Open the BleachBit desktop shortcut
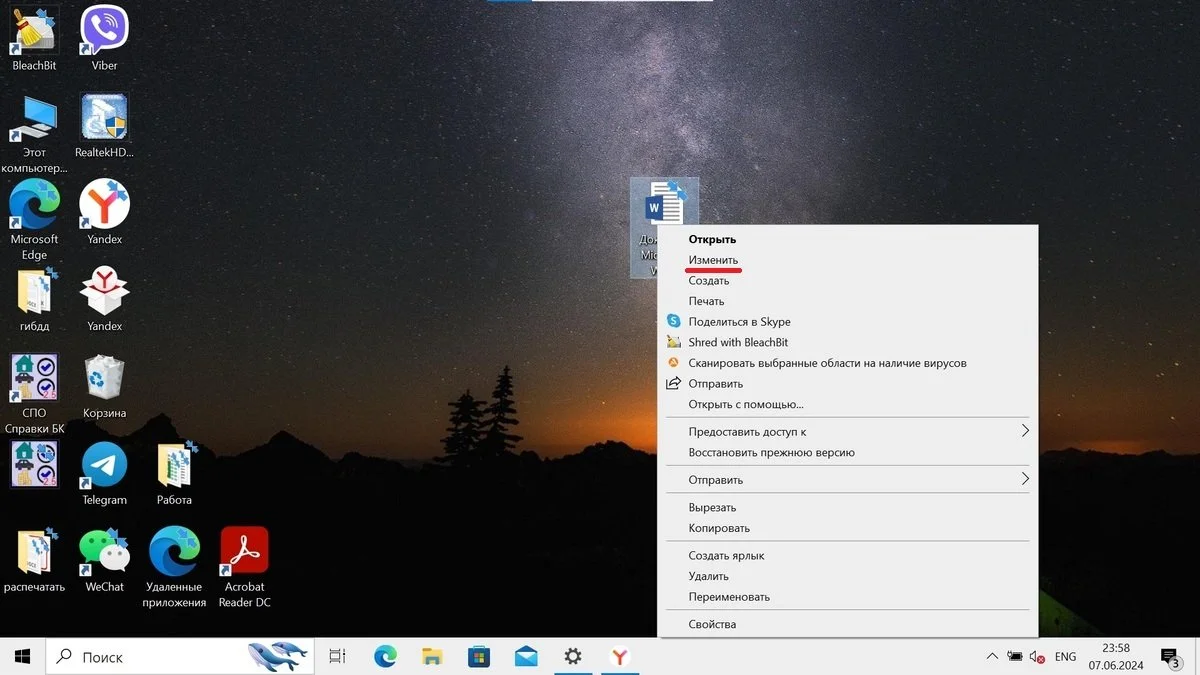This screenshot has height=675, width=1200. [34, 40]
